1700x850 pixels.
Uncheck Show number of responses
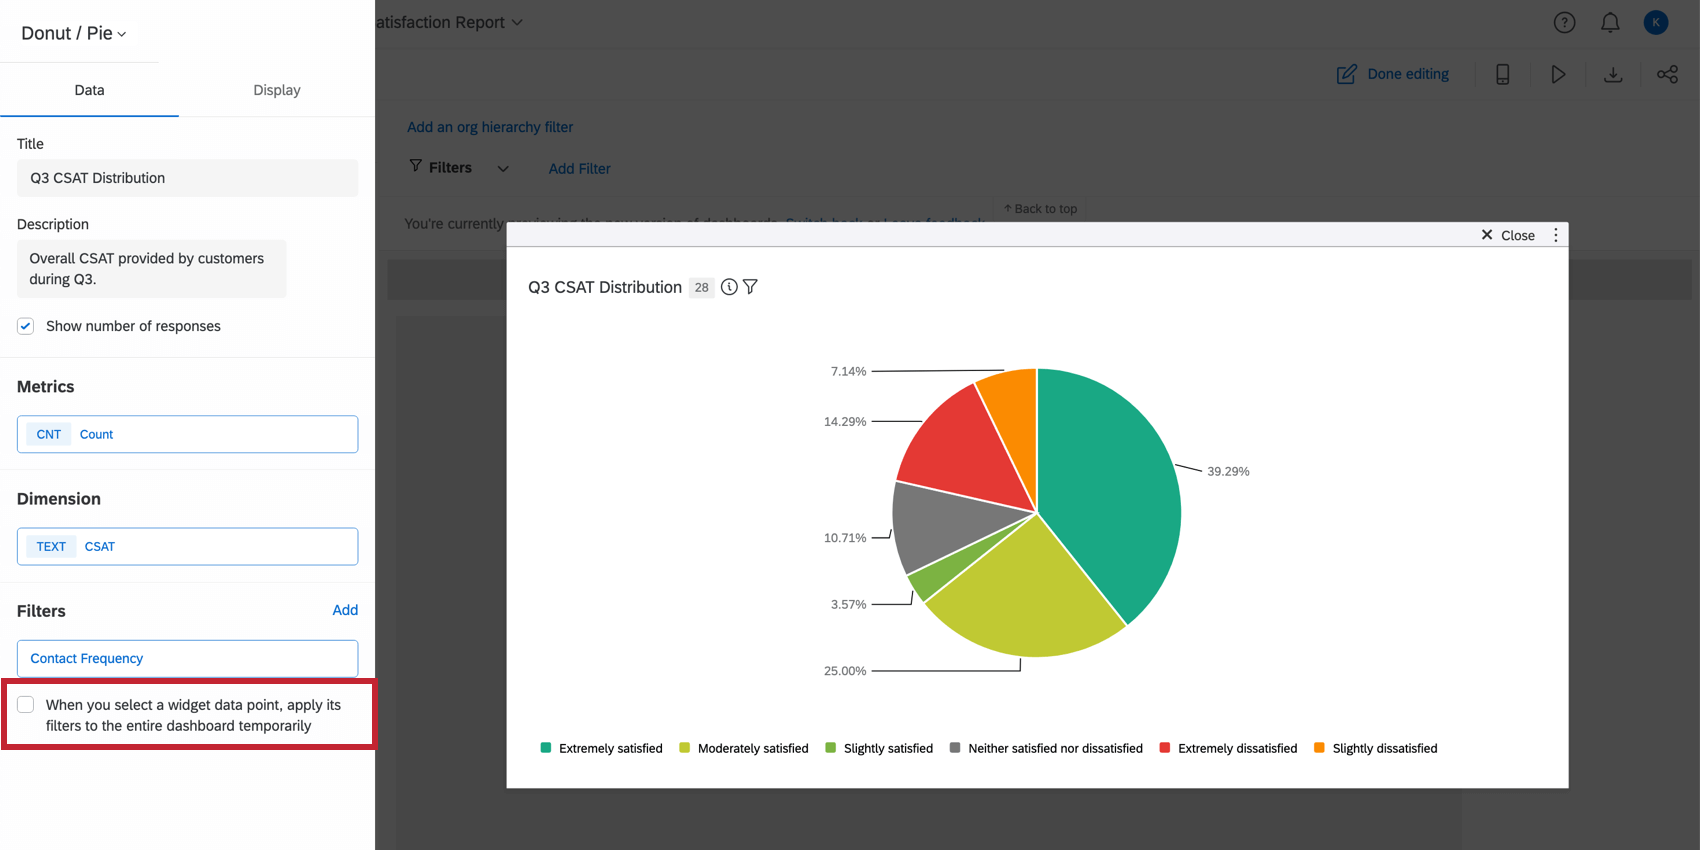coord(26,326)
